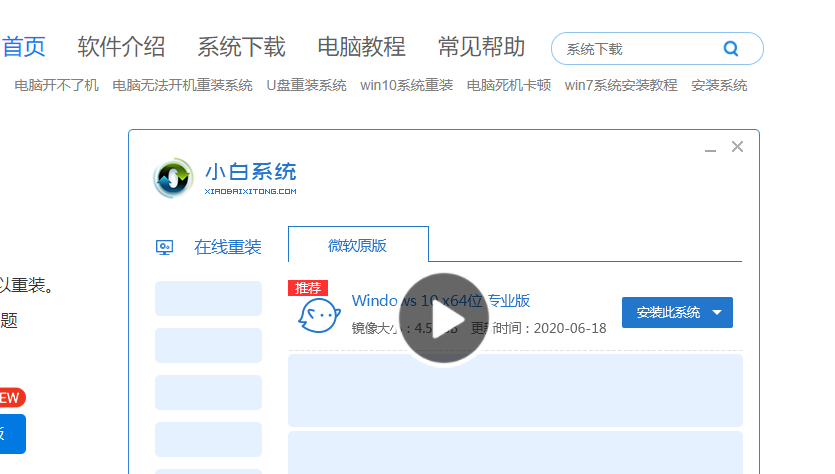Click the magnifier search icon
This screenshot has width=835, height=474.
(731, 48)
